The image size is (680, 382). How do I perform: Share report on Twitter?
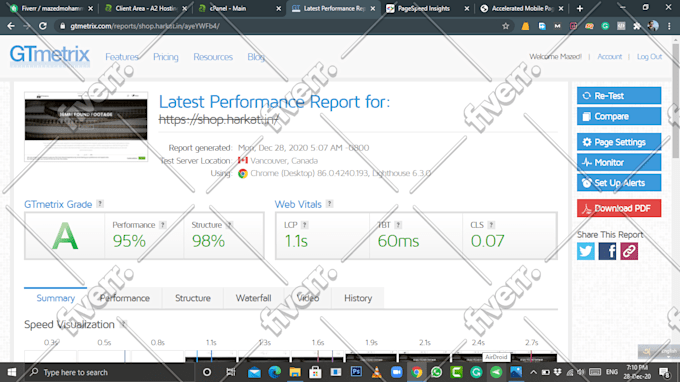[585, 251]
